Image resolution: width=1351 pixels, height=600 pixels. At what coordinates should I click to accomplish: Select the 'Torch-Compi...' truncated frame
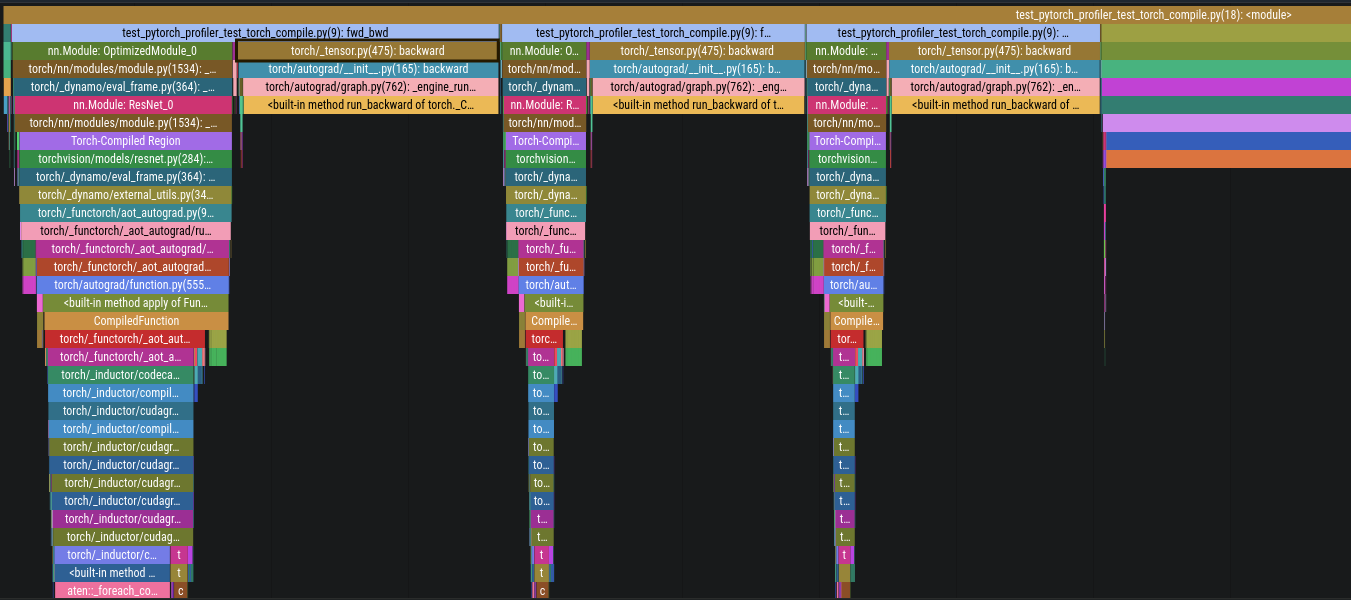point(846,141)
